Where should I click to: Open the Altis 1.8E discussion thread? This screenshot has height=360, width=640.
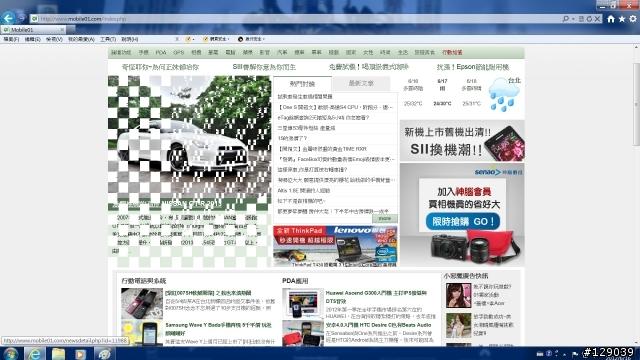pyautogui.click(x=304, y=191)
